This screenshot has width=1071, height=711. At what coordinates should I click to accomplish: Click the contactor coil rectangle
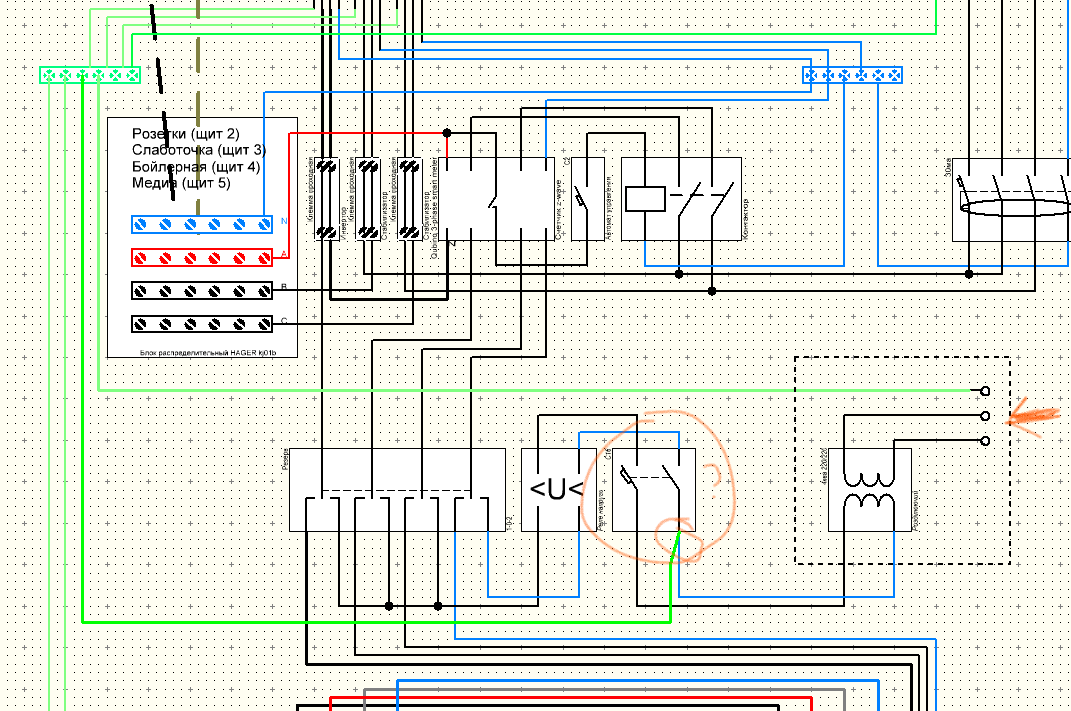pos(645,199)
